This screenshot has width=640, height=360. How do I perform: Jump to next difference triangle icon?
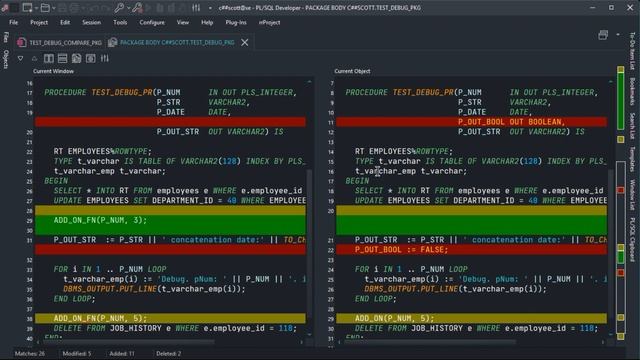20,58
